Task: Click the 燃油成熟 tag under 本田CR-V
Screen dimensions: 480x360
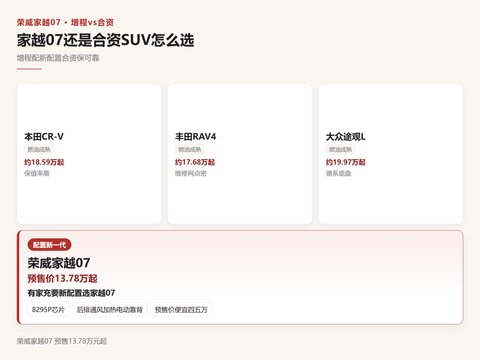Action: [39, 149]
